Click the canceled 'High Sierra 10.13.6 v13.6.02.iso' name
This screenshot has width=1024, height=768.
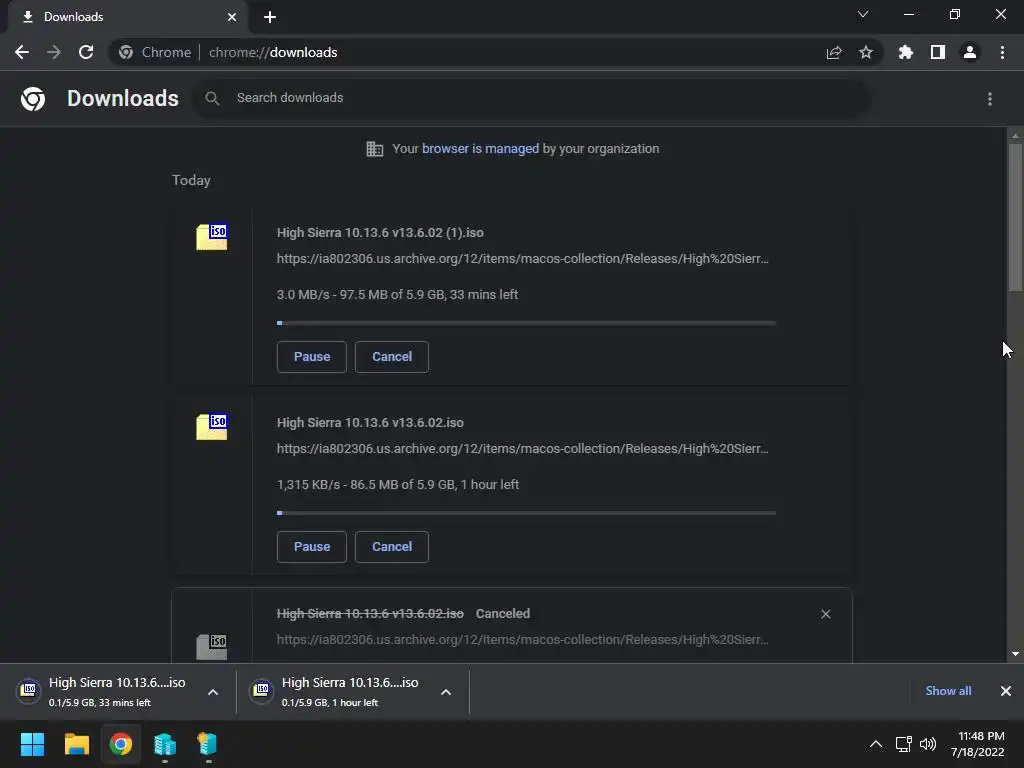point(370,614)
